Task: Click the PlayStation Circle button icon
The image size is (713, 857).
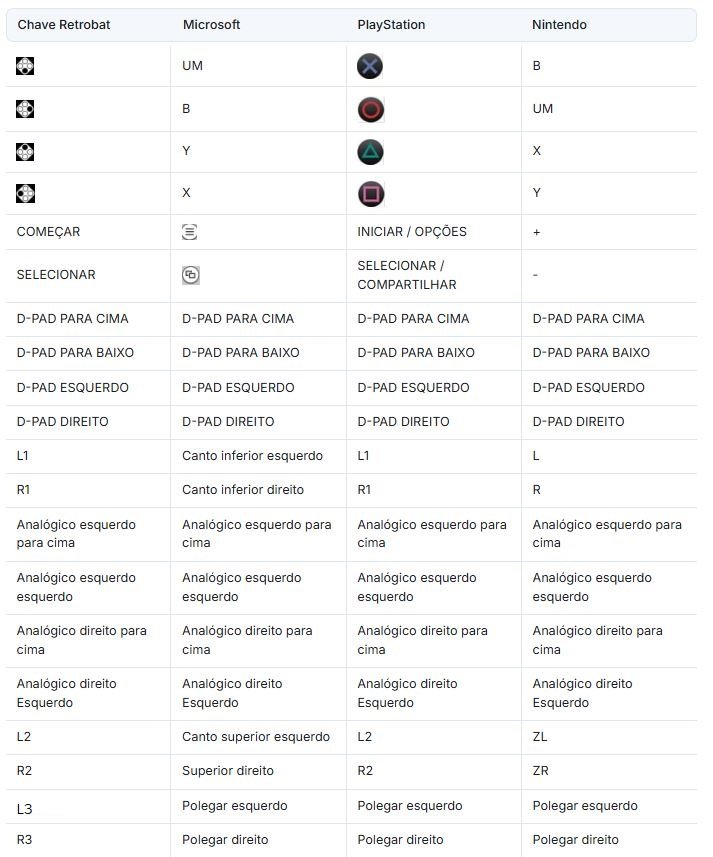Action: coord(370,109)
